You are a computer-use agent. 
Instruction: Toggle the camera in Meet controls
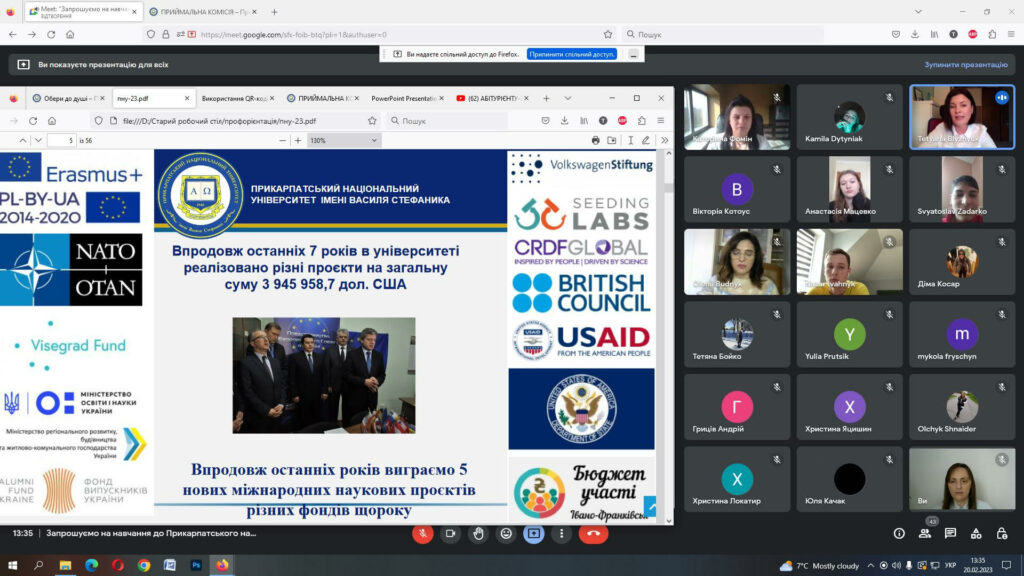point(451,534)
